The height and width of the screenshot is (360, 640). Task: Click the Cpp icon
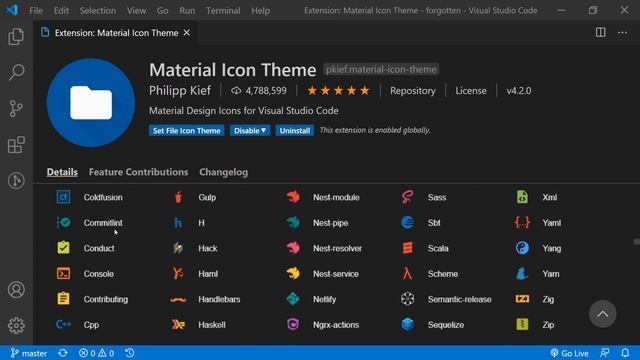pyautogui.click(x=63, y=324)
